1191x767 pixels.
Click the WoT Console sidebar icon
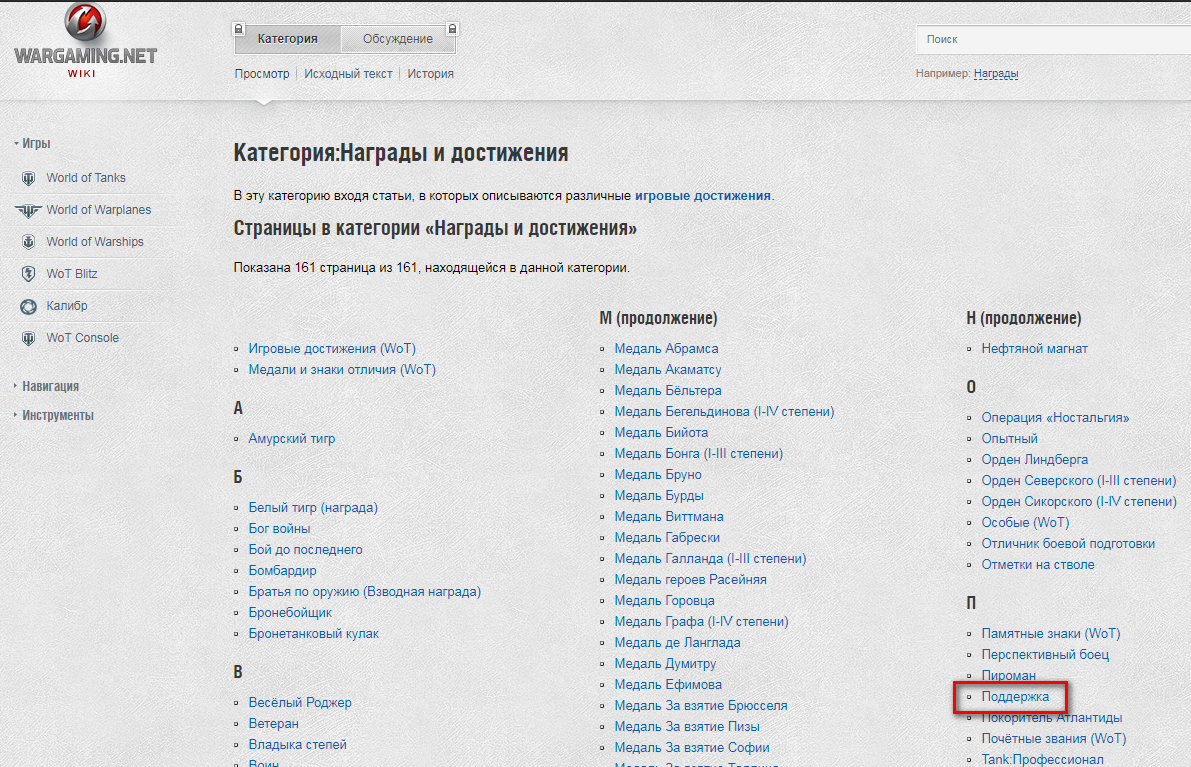(x=27, y=338)
